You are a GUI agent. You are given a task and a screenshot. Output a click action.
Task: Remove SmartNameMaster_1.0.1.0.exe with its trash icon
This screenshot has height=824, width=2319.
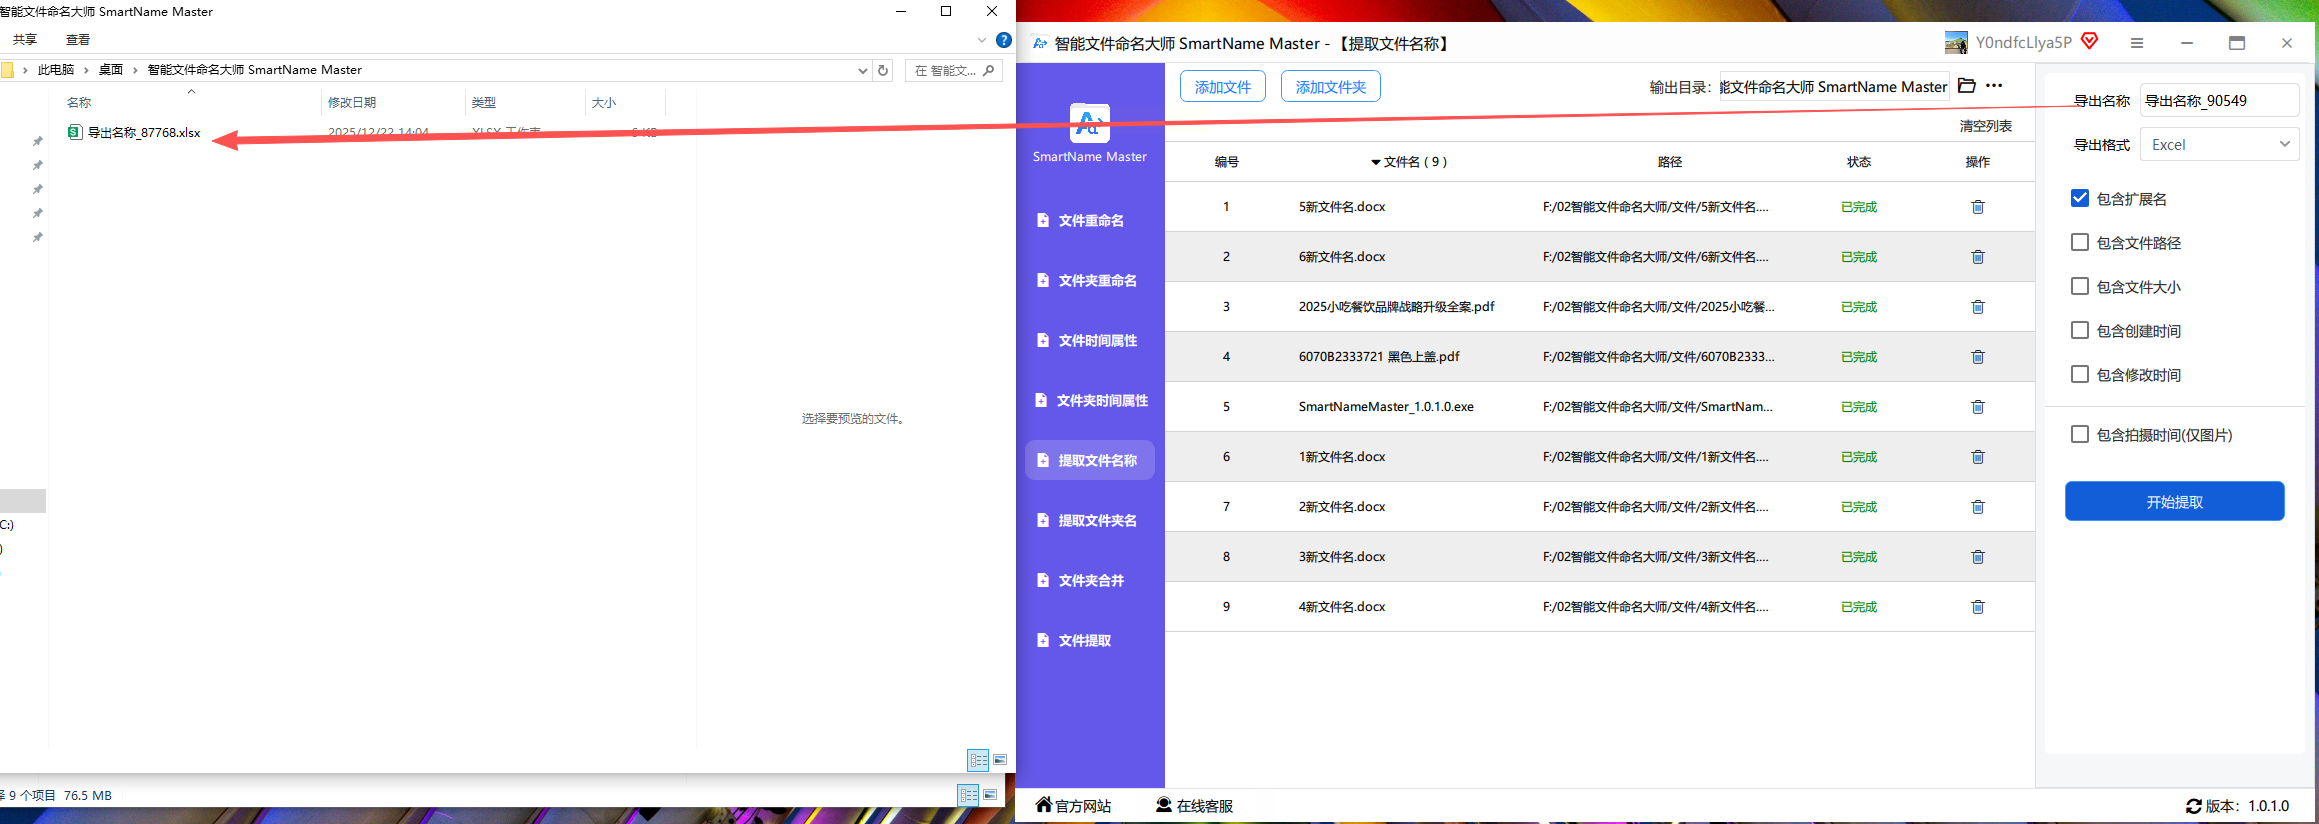[1977, 407]
